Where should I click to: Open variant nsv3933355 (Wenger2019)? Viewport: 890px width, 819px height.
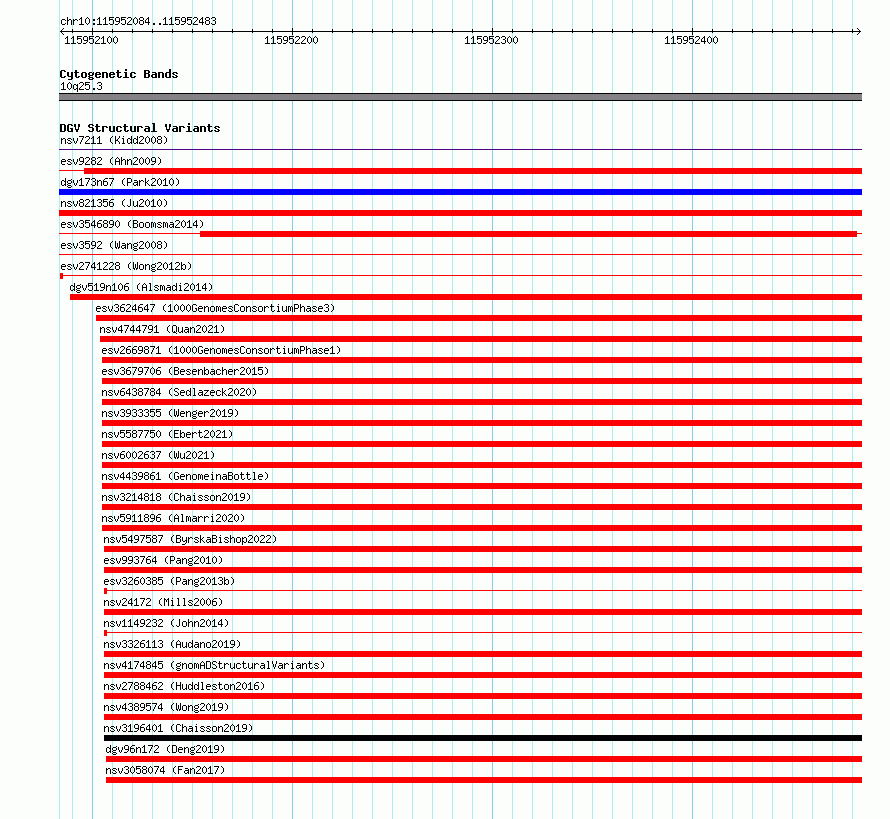(x=170, y=413)
